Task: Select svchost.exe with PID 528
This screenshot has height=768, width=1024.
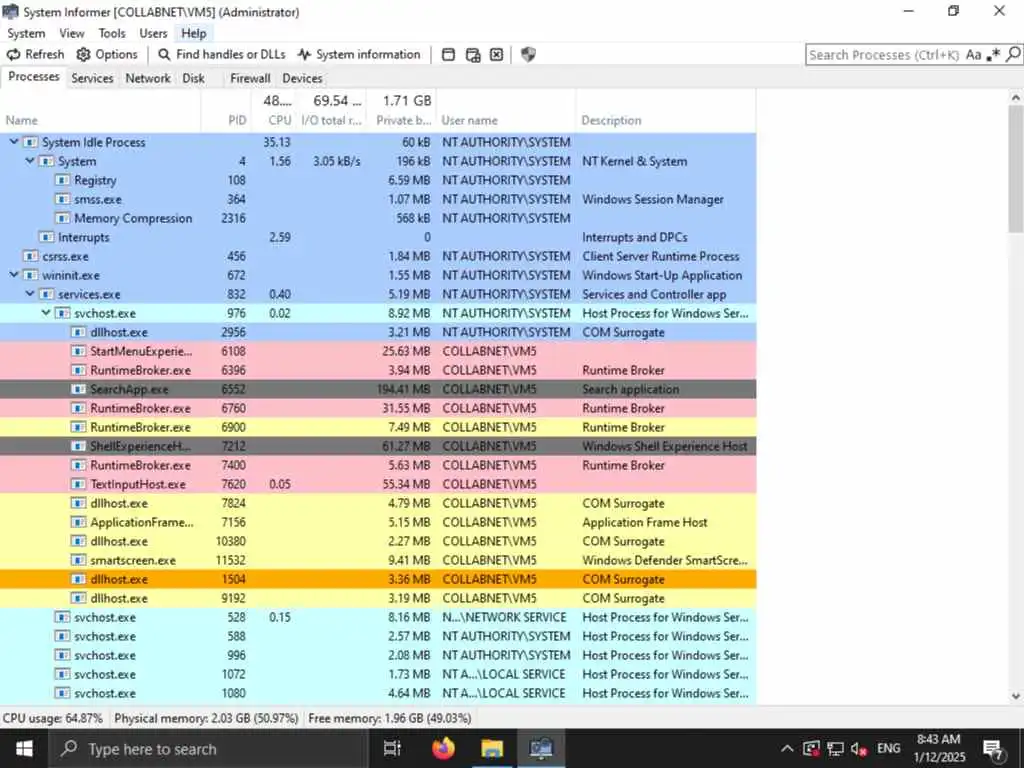Action: click(378, 616)
